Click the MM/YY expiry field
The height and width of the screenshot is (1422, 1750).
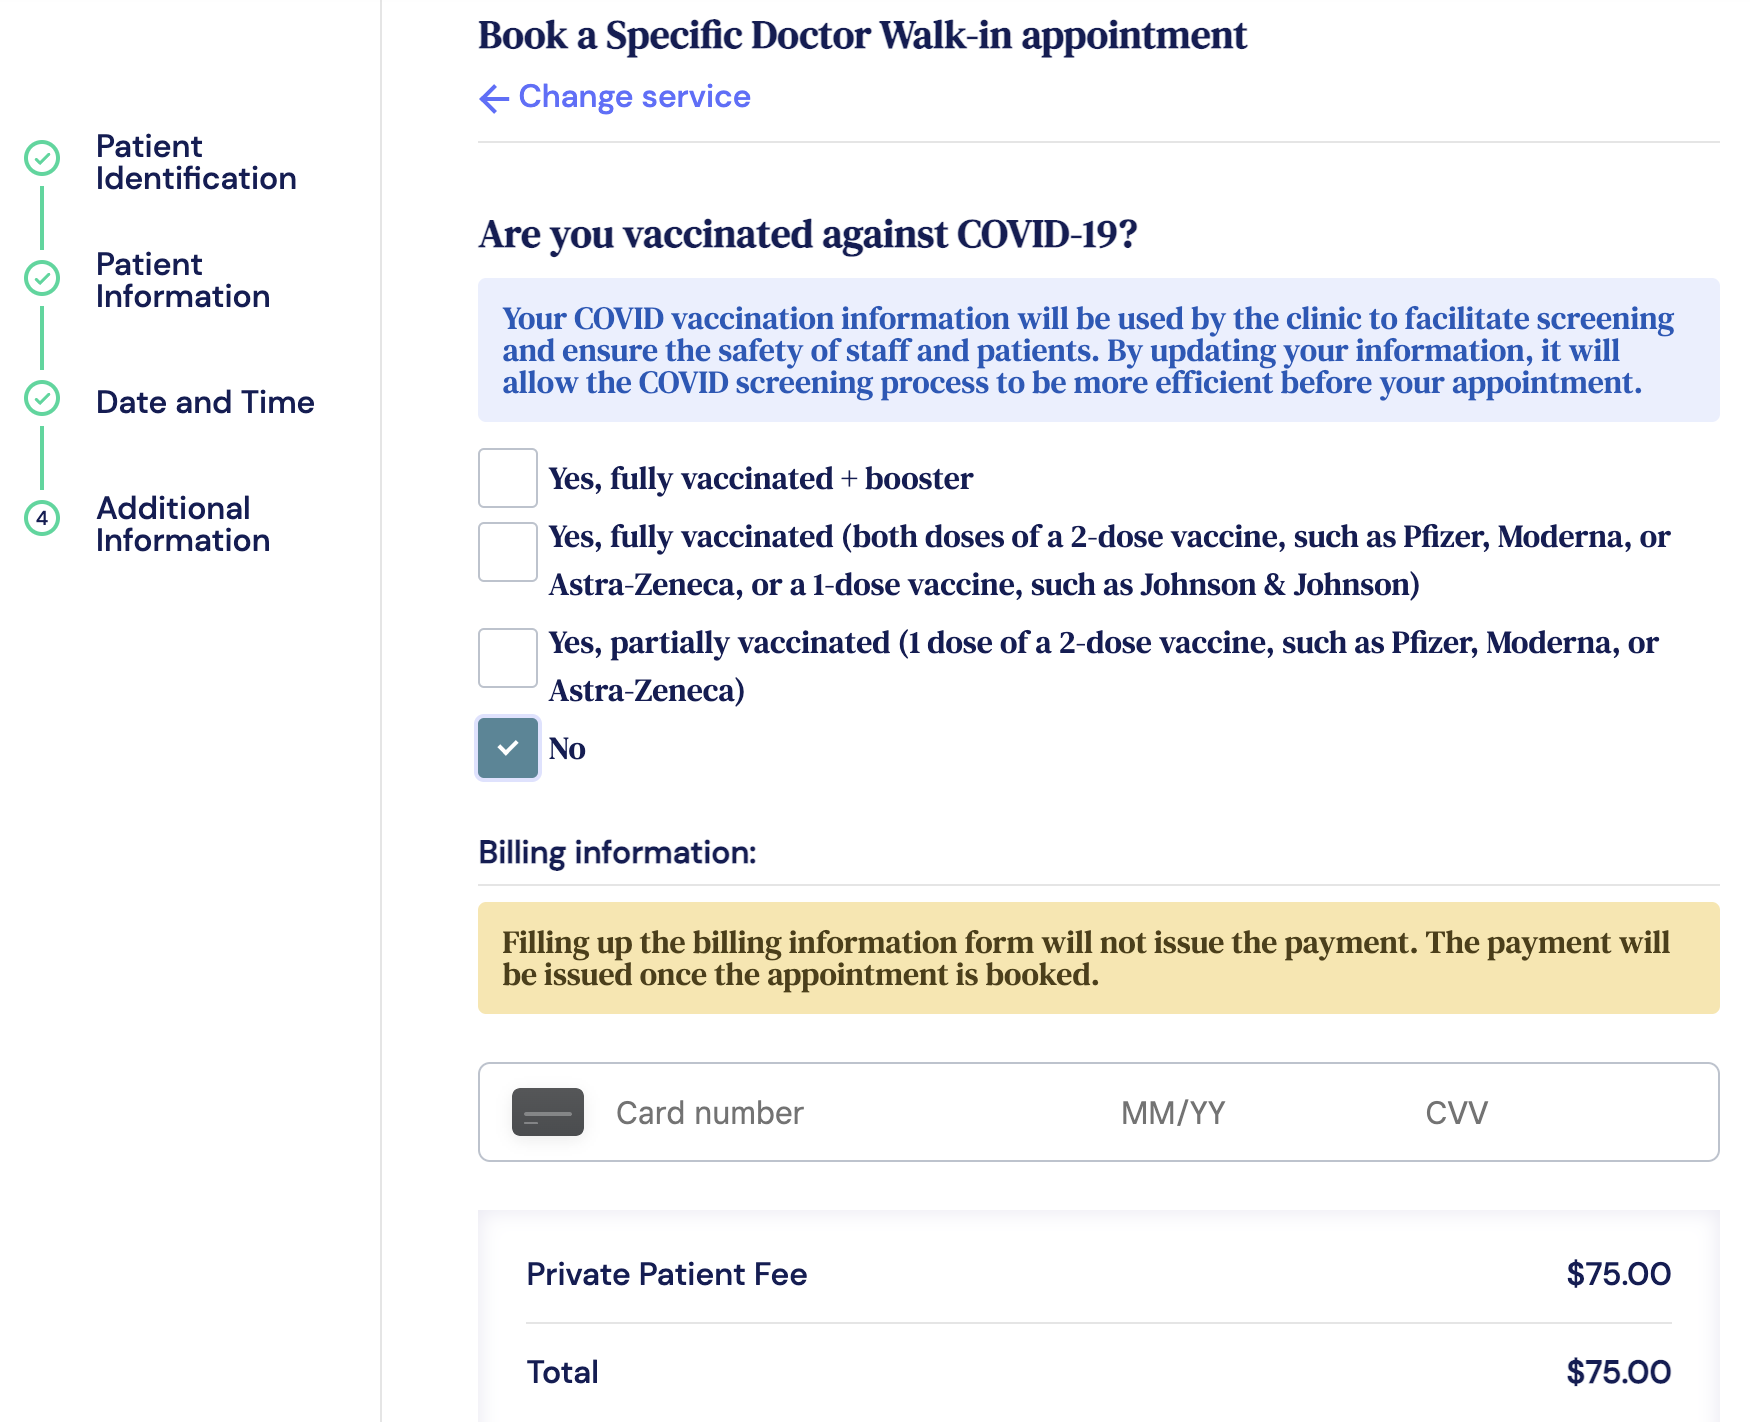coord(1173,1113)
